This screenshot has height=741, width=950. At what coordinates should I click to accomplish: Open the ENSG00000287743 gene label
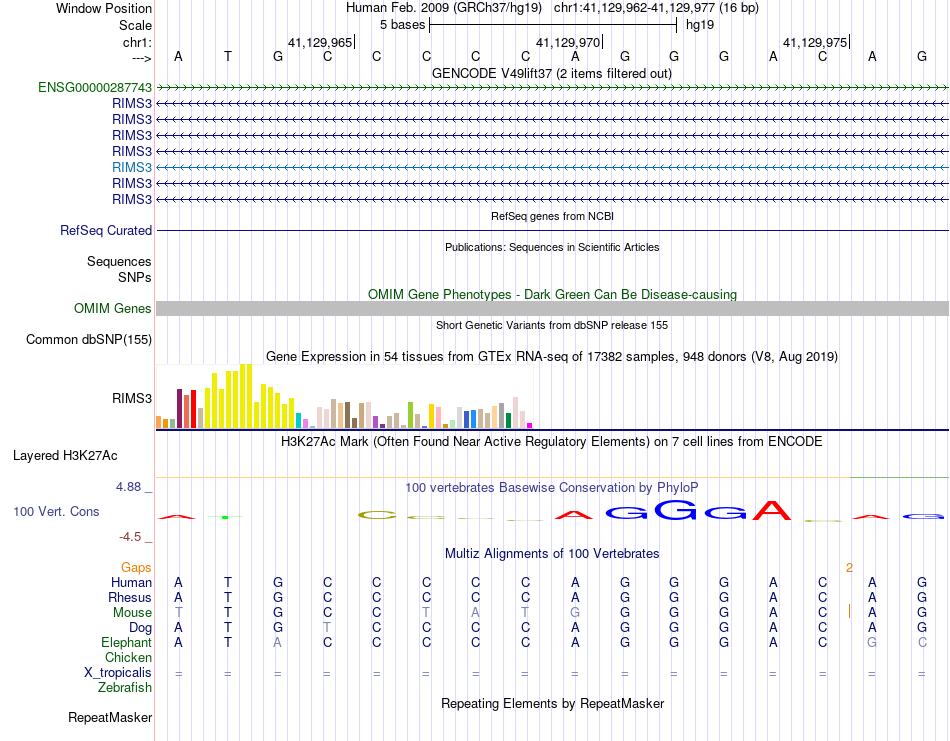click(95, 87)
